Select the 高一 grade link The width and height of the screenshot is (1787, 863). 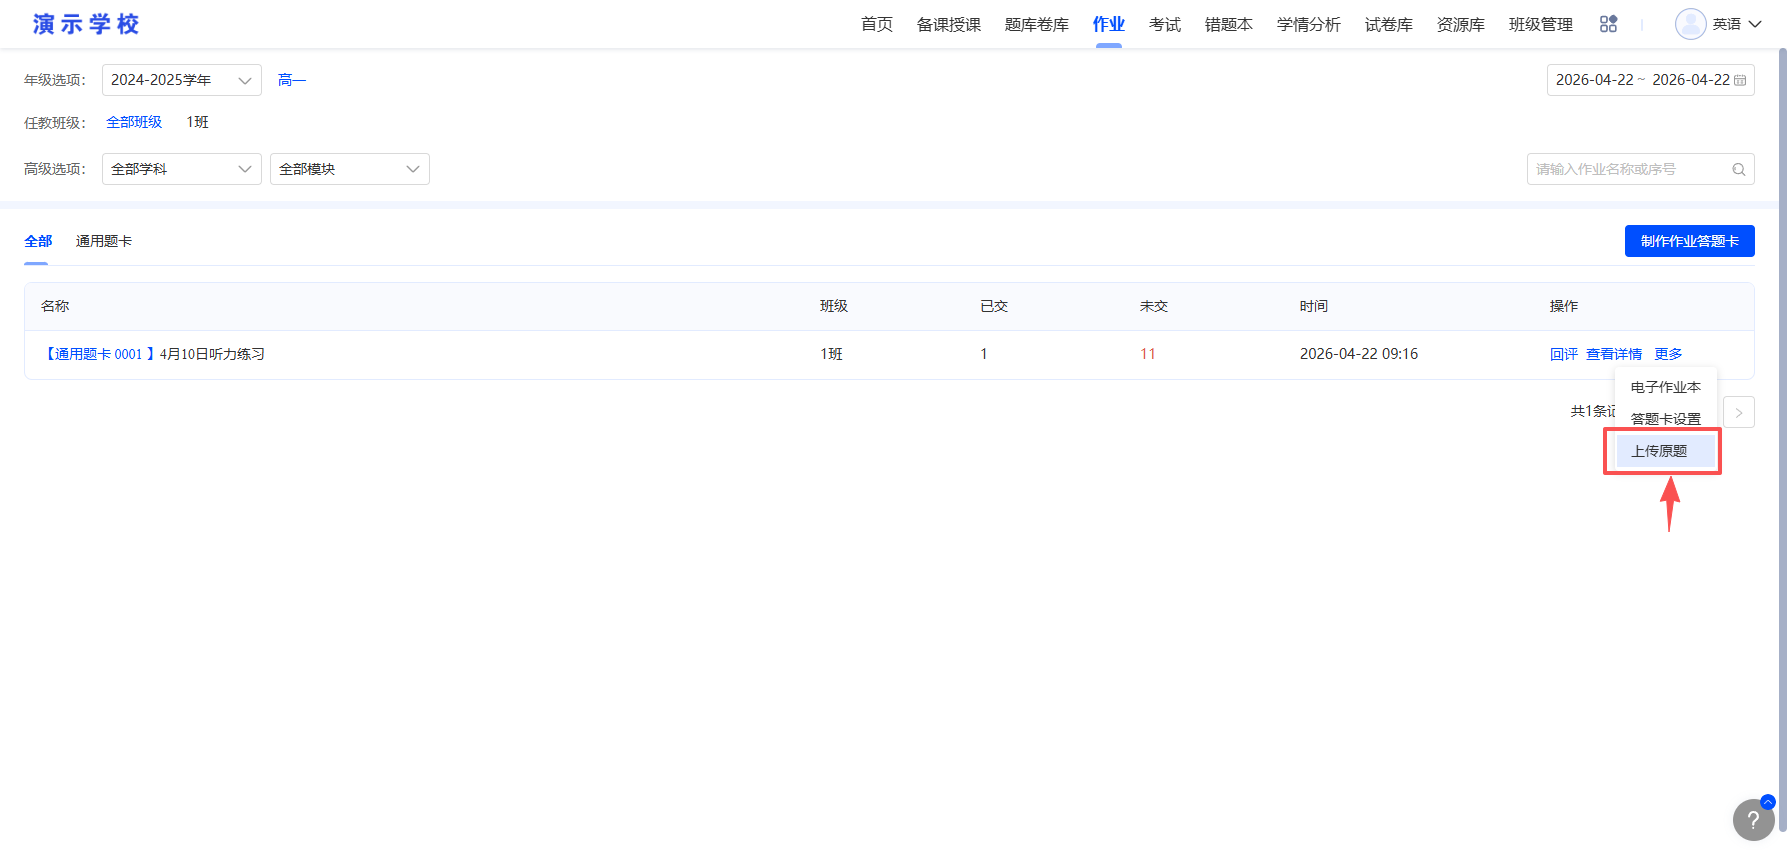click(292, 80)
